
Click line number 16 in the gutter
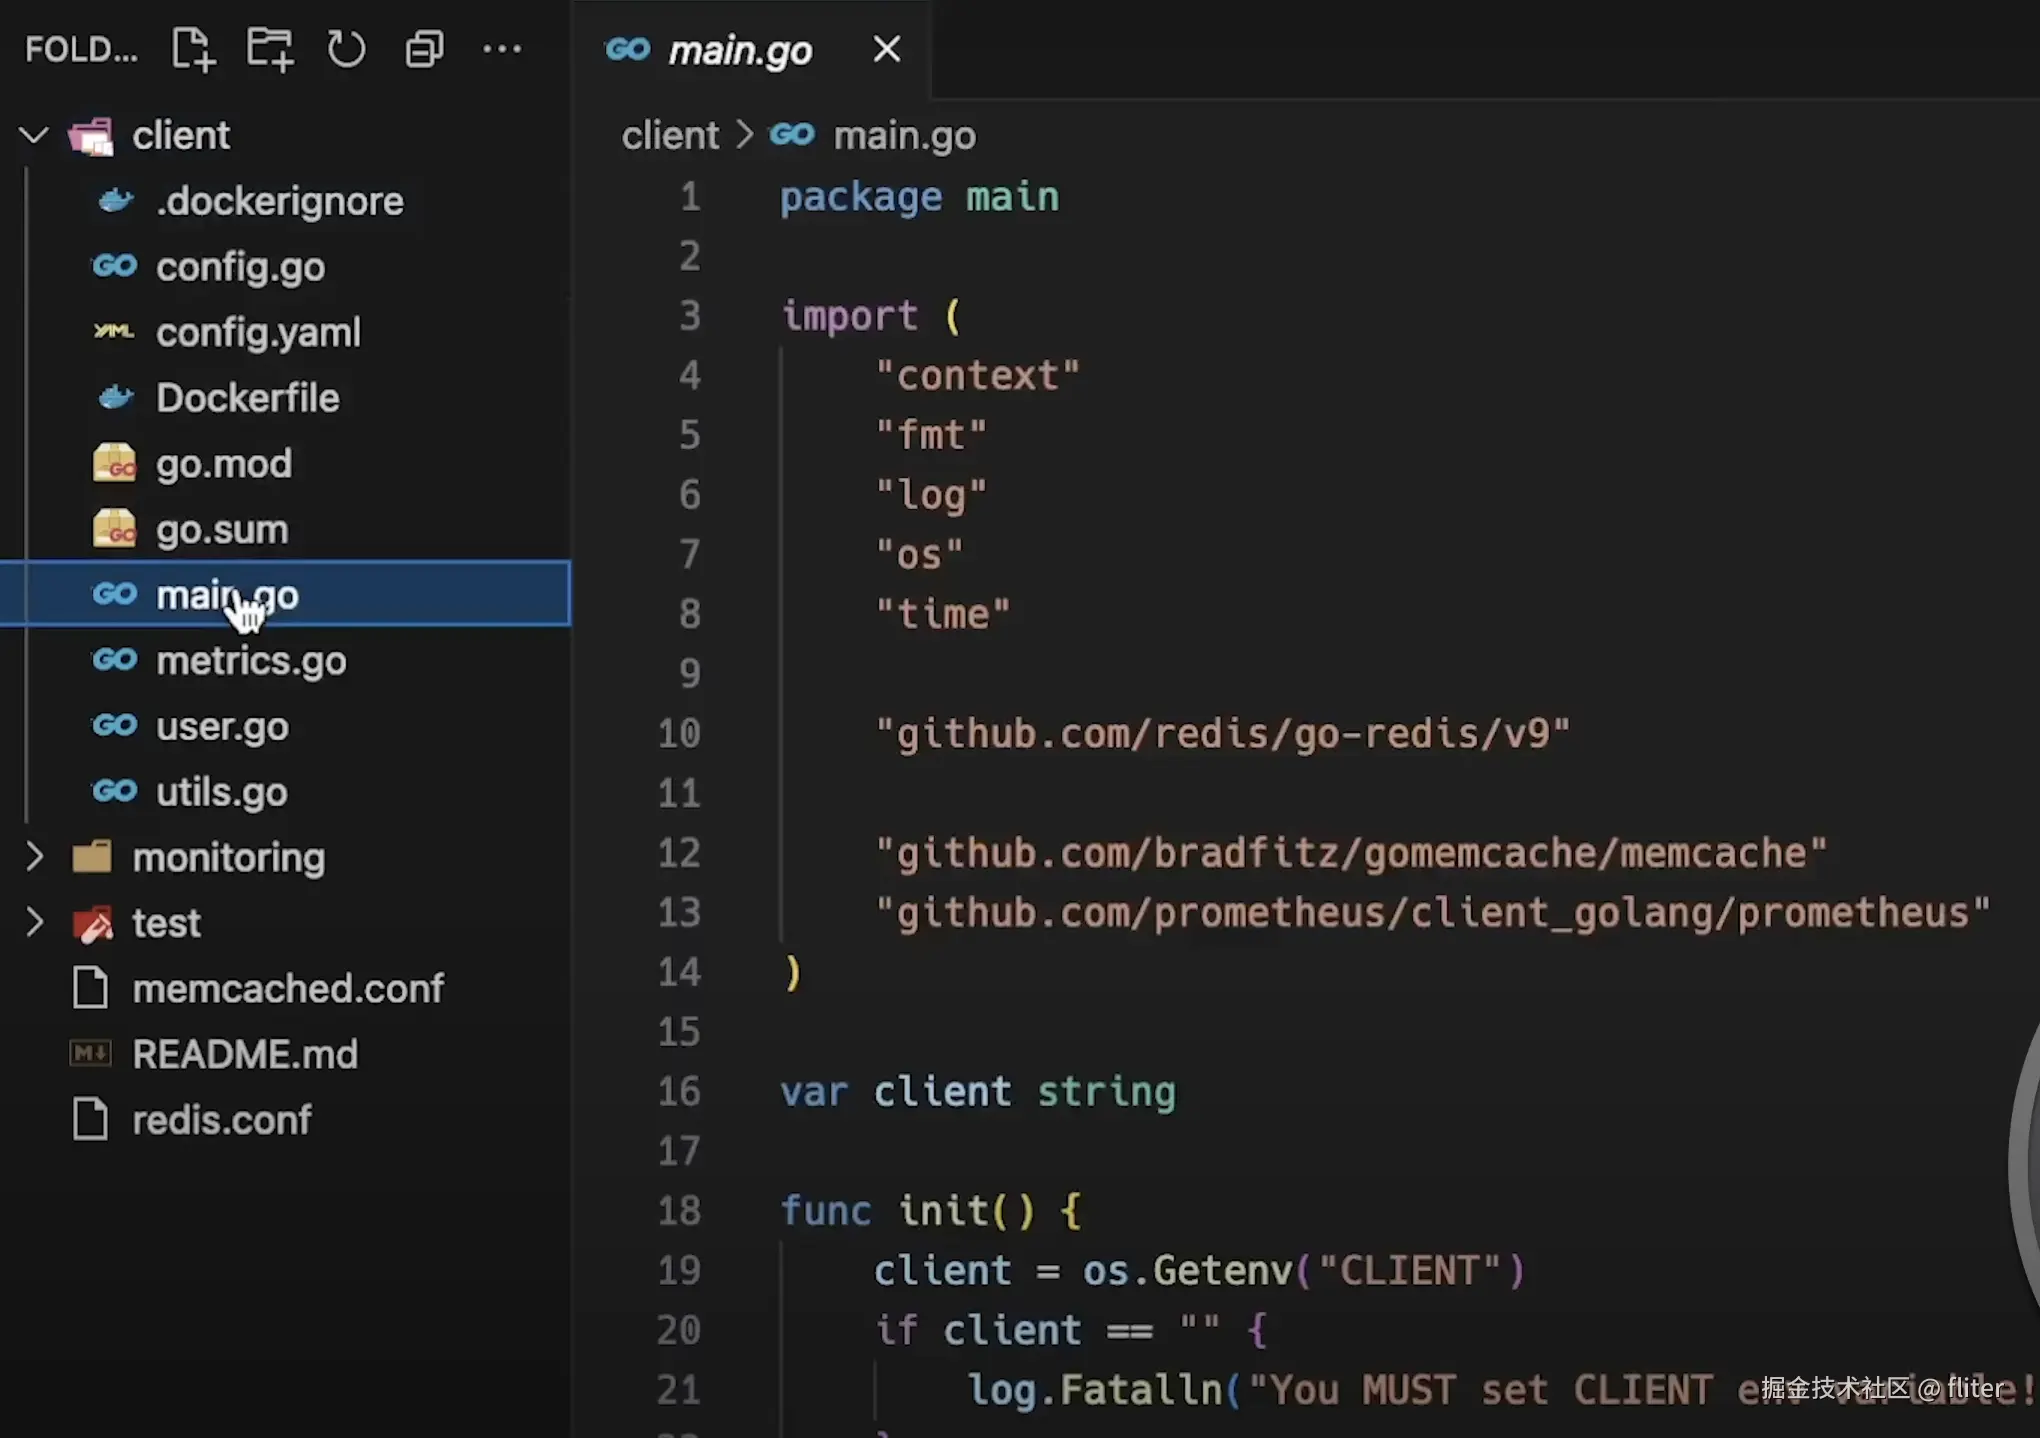(679, 1091)
